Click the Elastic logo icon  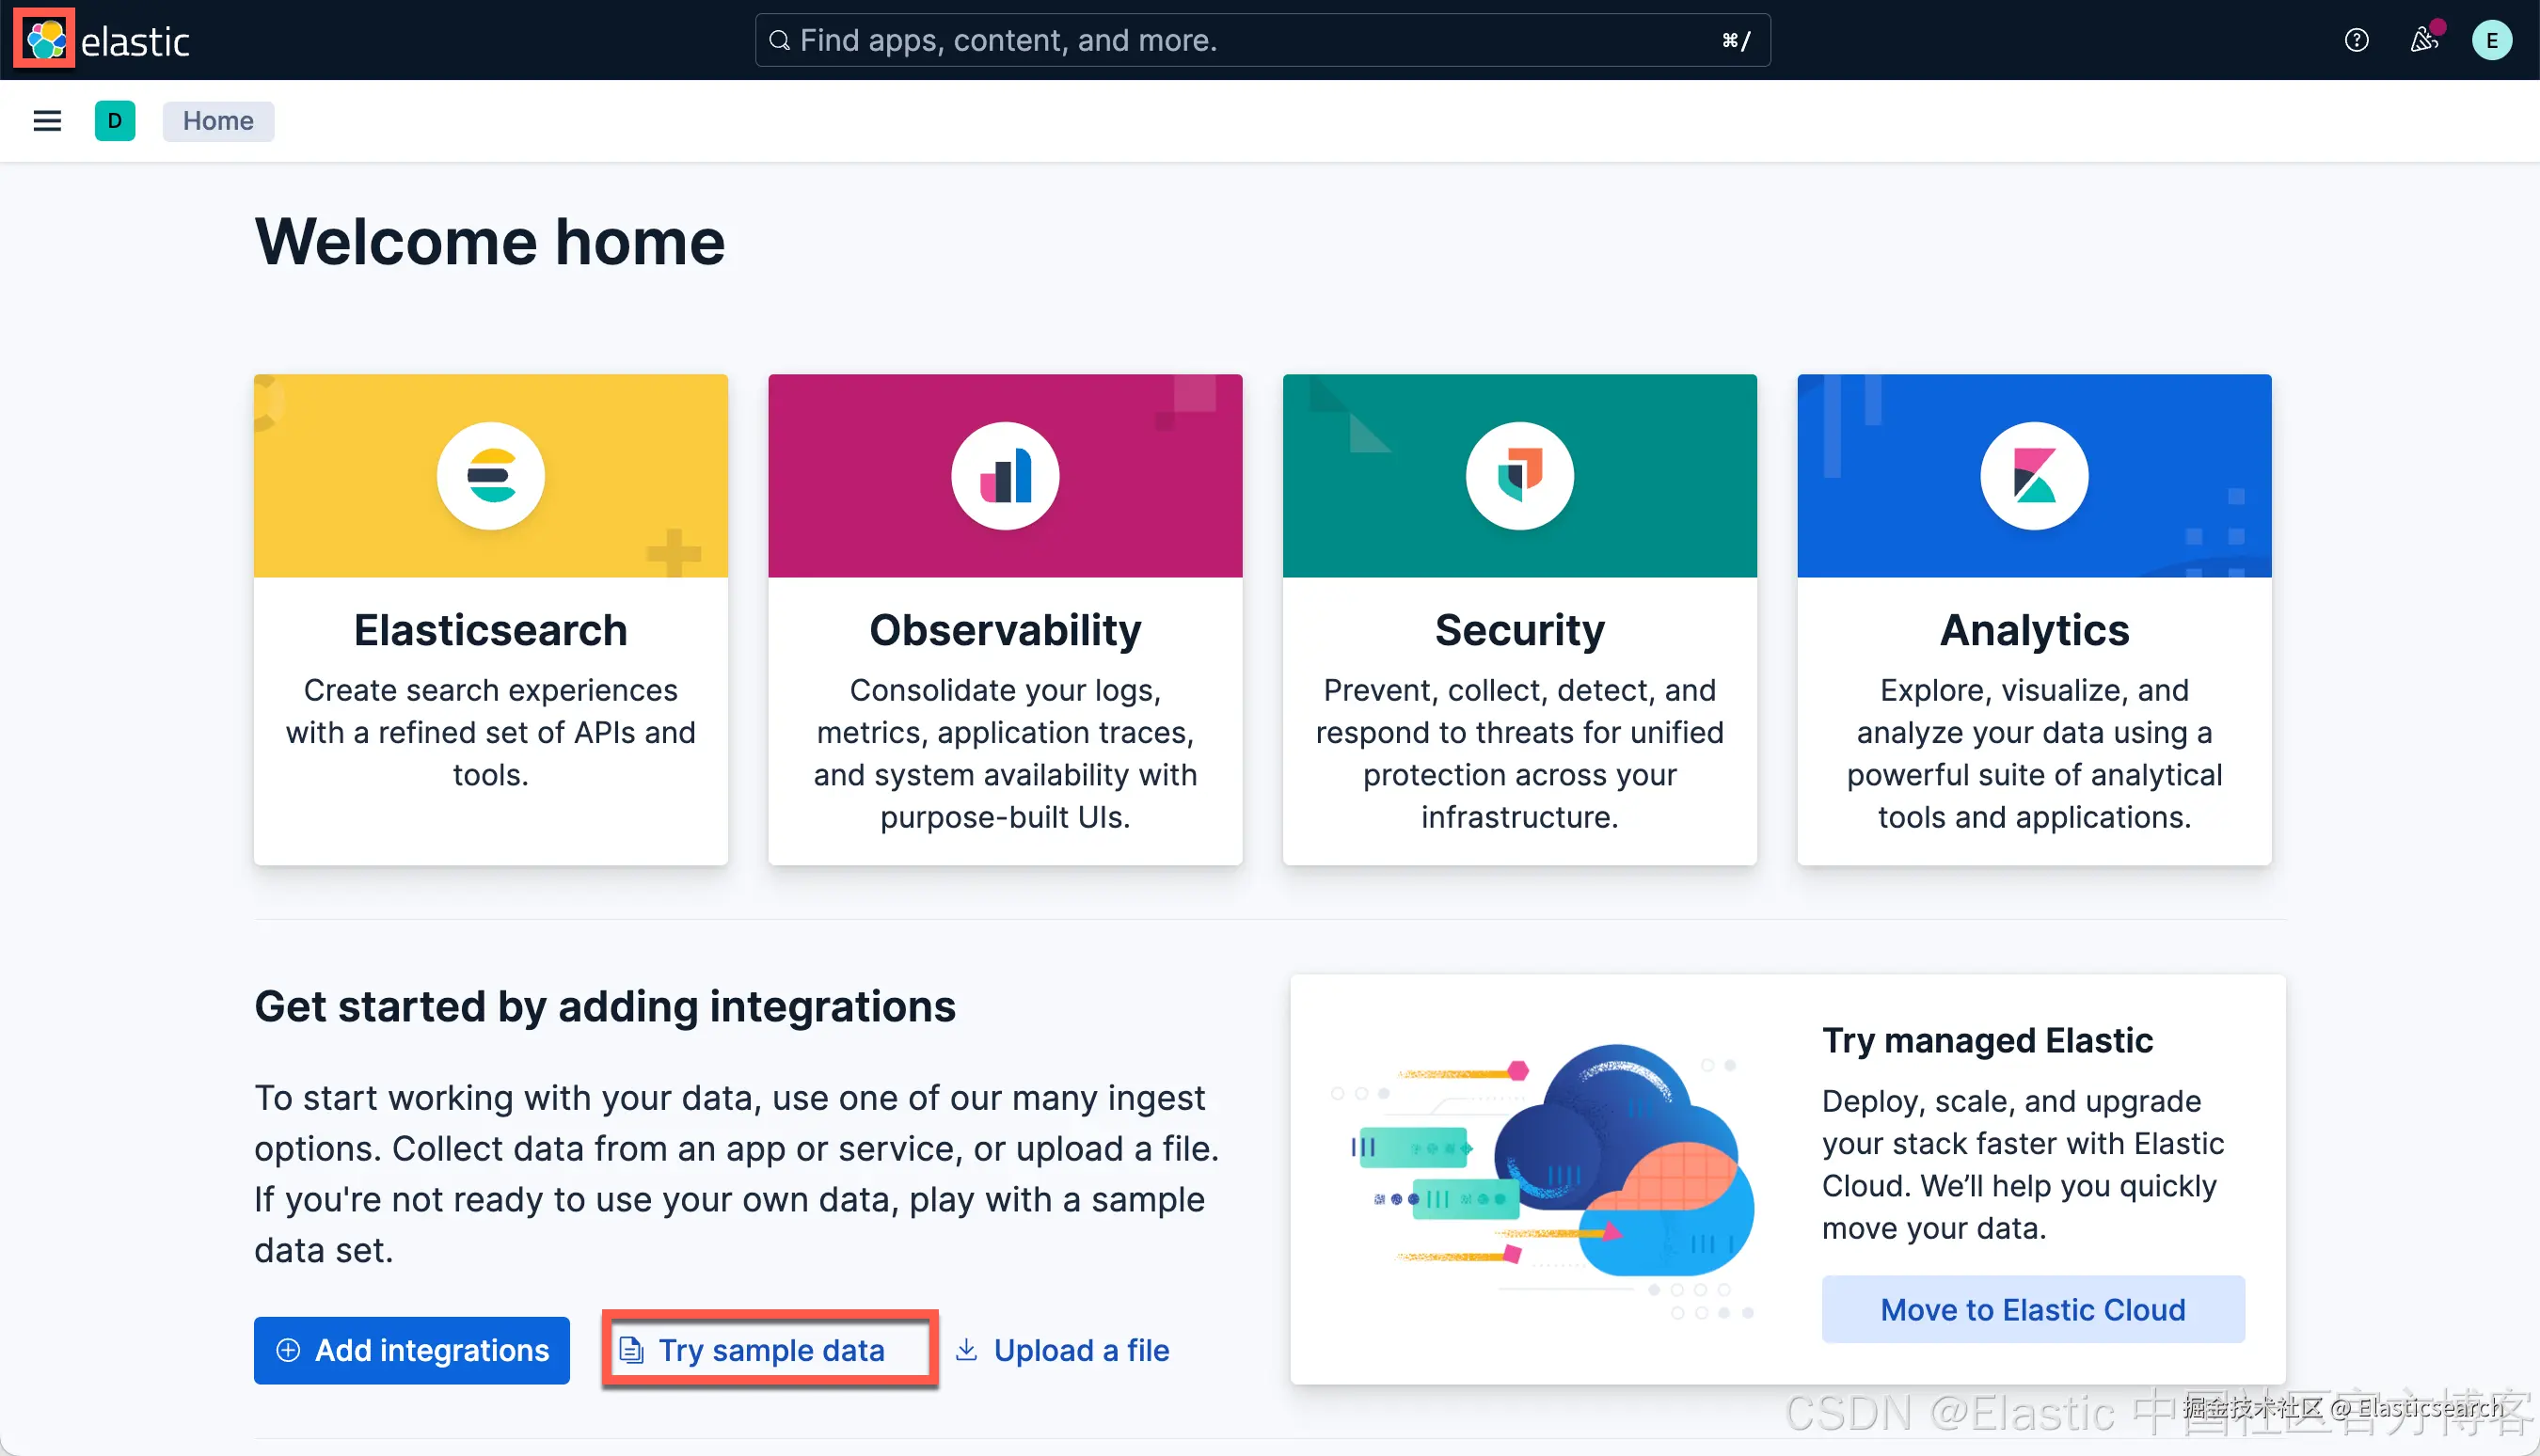(45, 40)
